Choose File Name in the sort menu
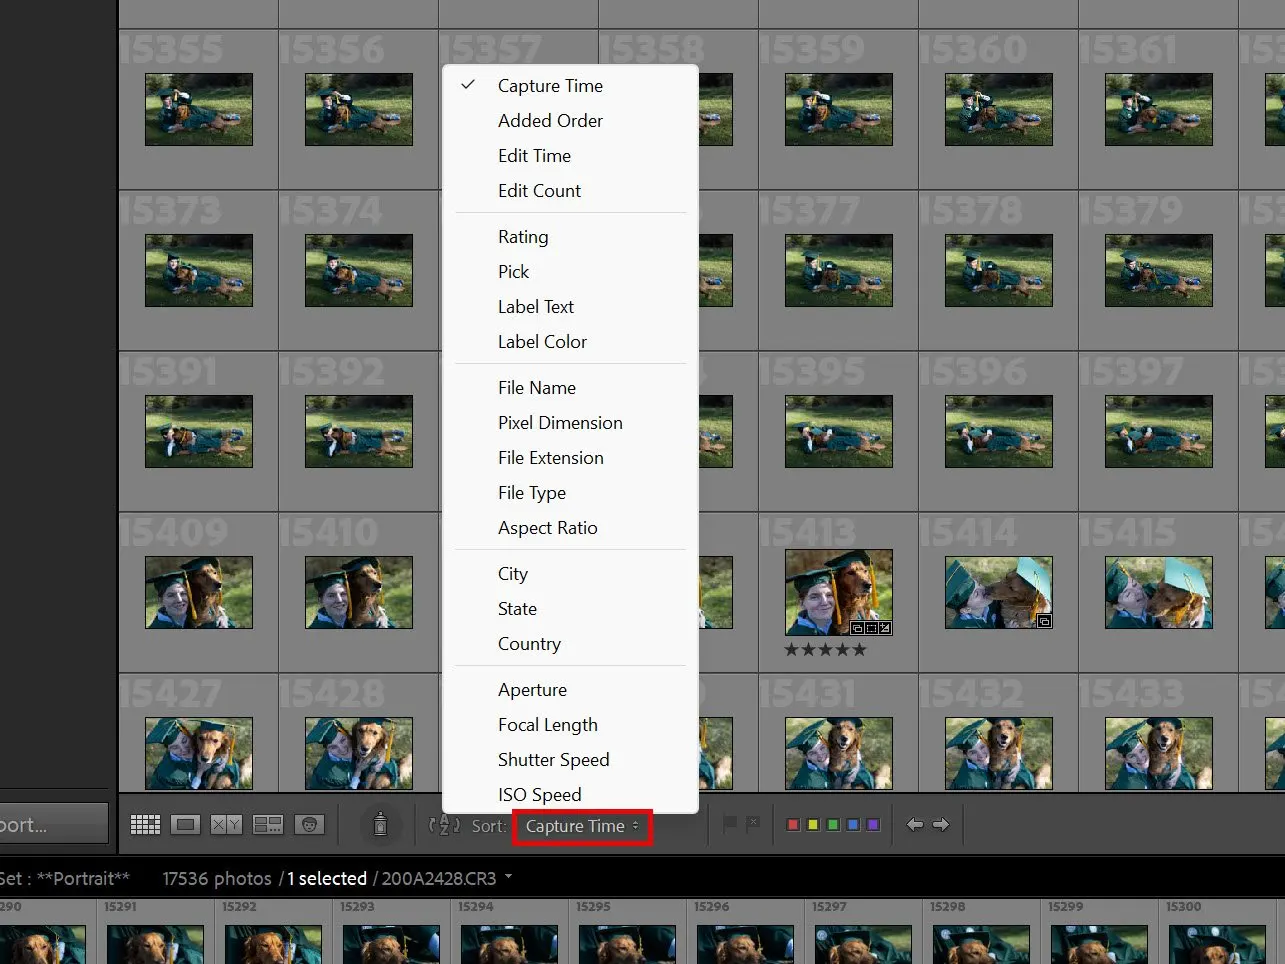 (x=536, y=387)
